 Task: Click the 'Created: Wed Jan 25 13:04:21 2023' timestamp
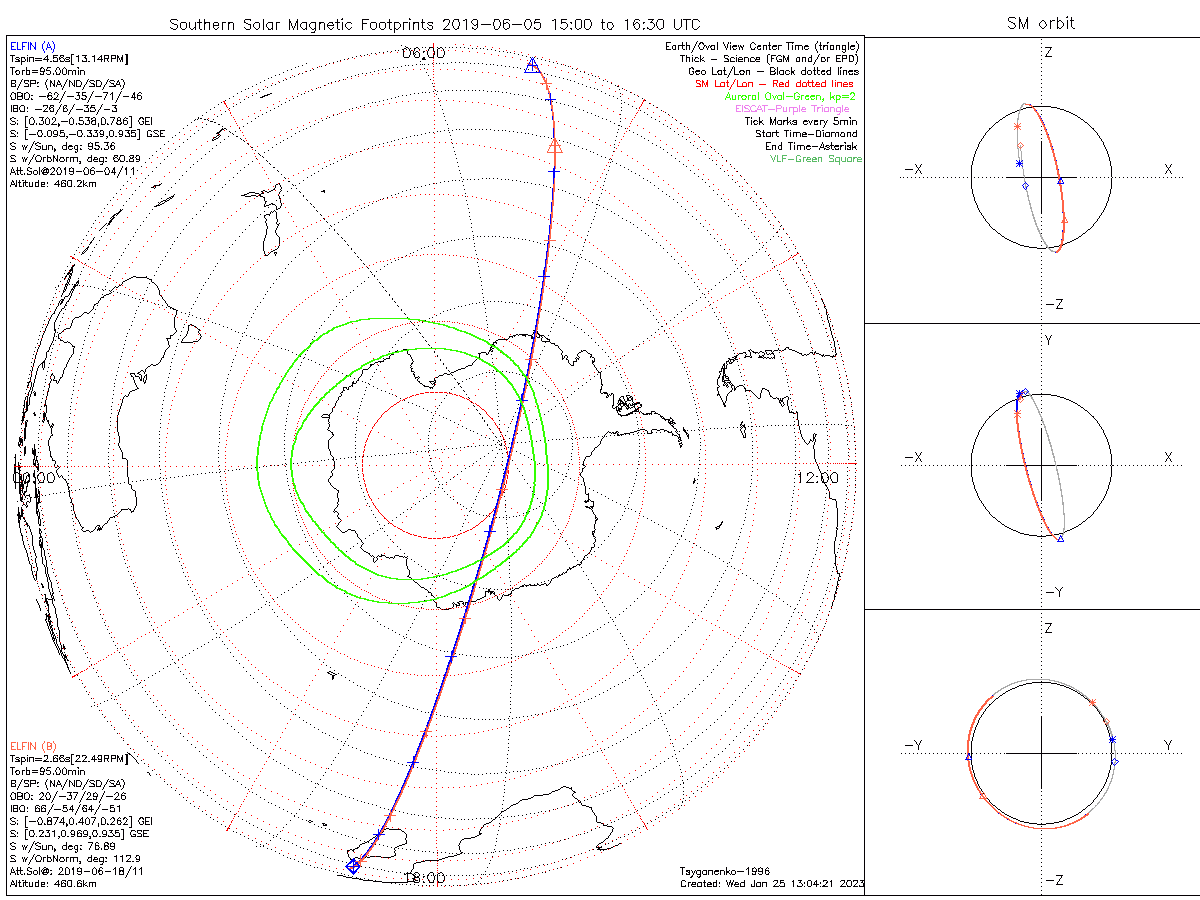click(772, 884)
